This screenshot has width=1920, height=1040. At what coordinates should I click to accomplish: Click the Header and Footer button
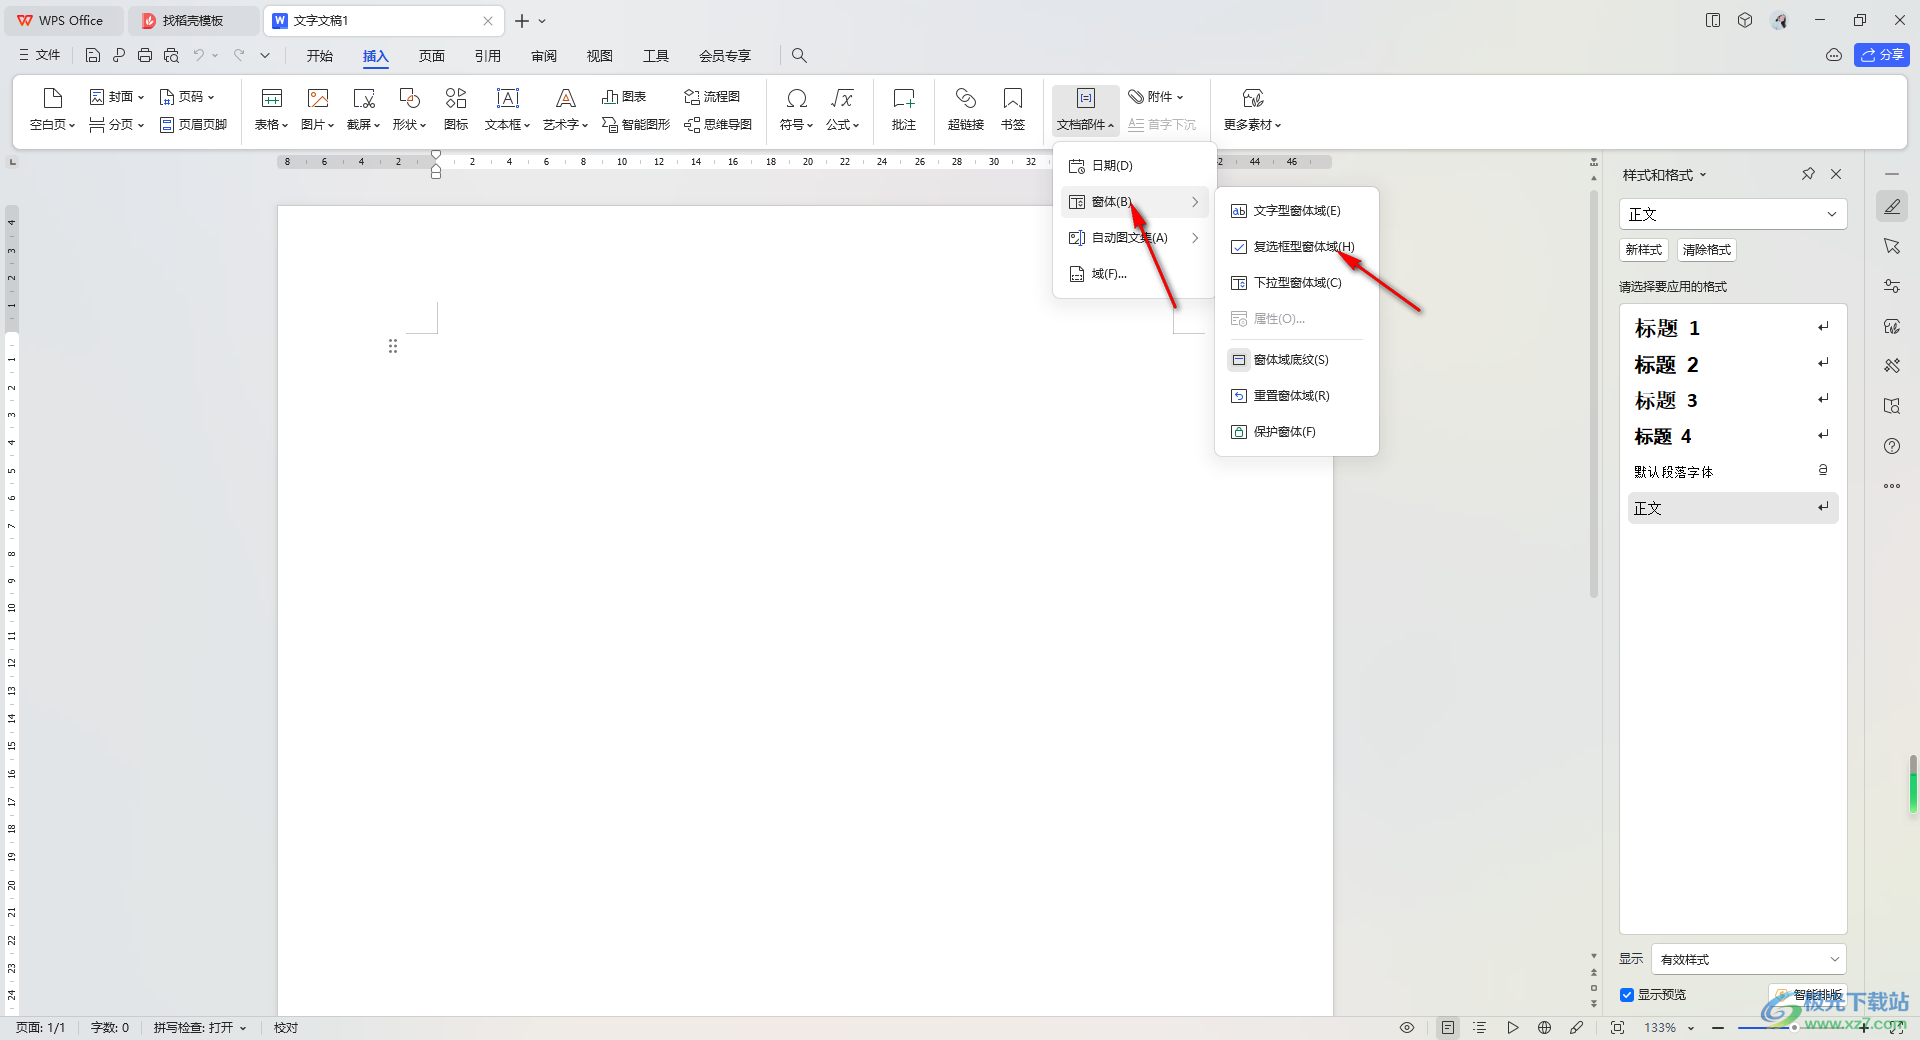(193, 125)
